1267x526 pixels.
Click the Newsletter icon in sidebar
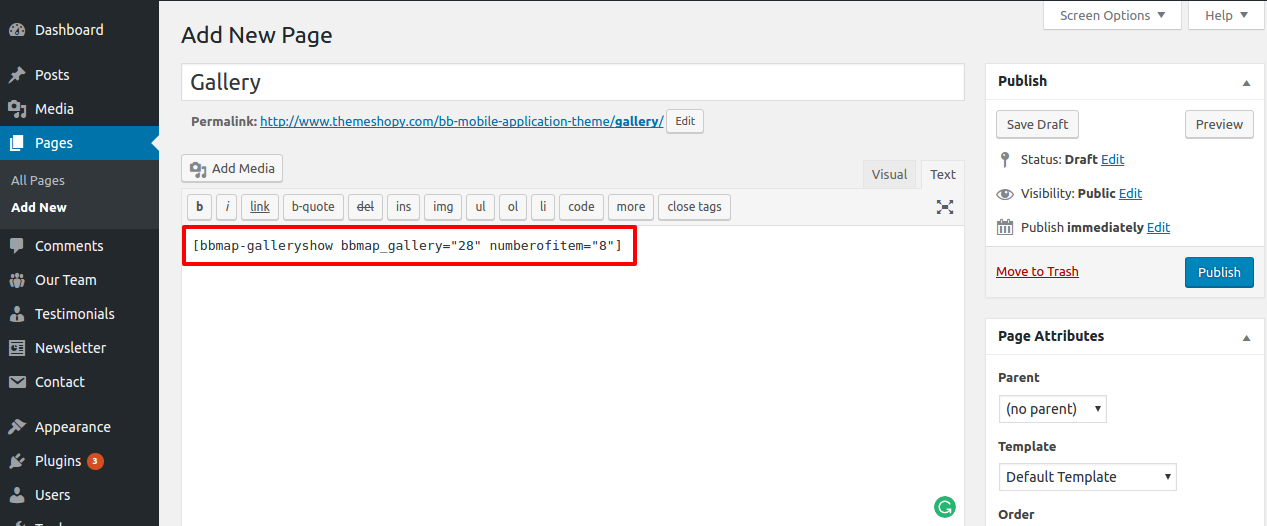(17, 348)
